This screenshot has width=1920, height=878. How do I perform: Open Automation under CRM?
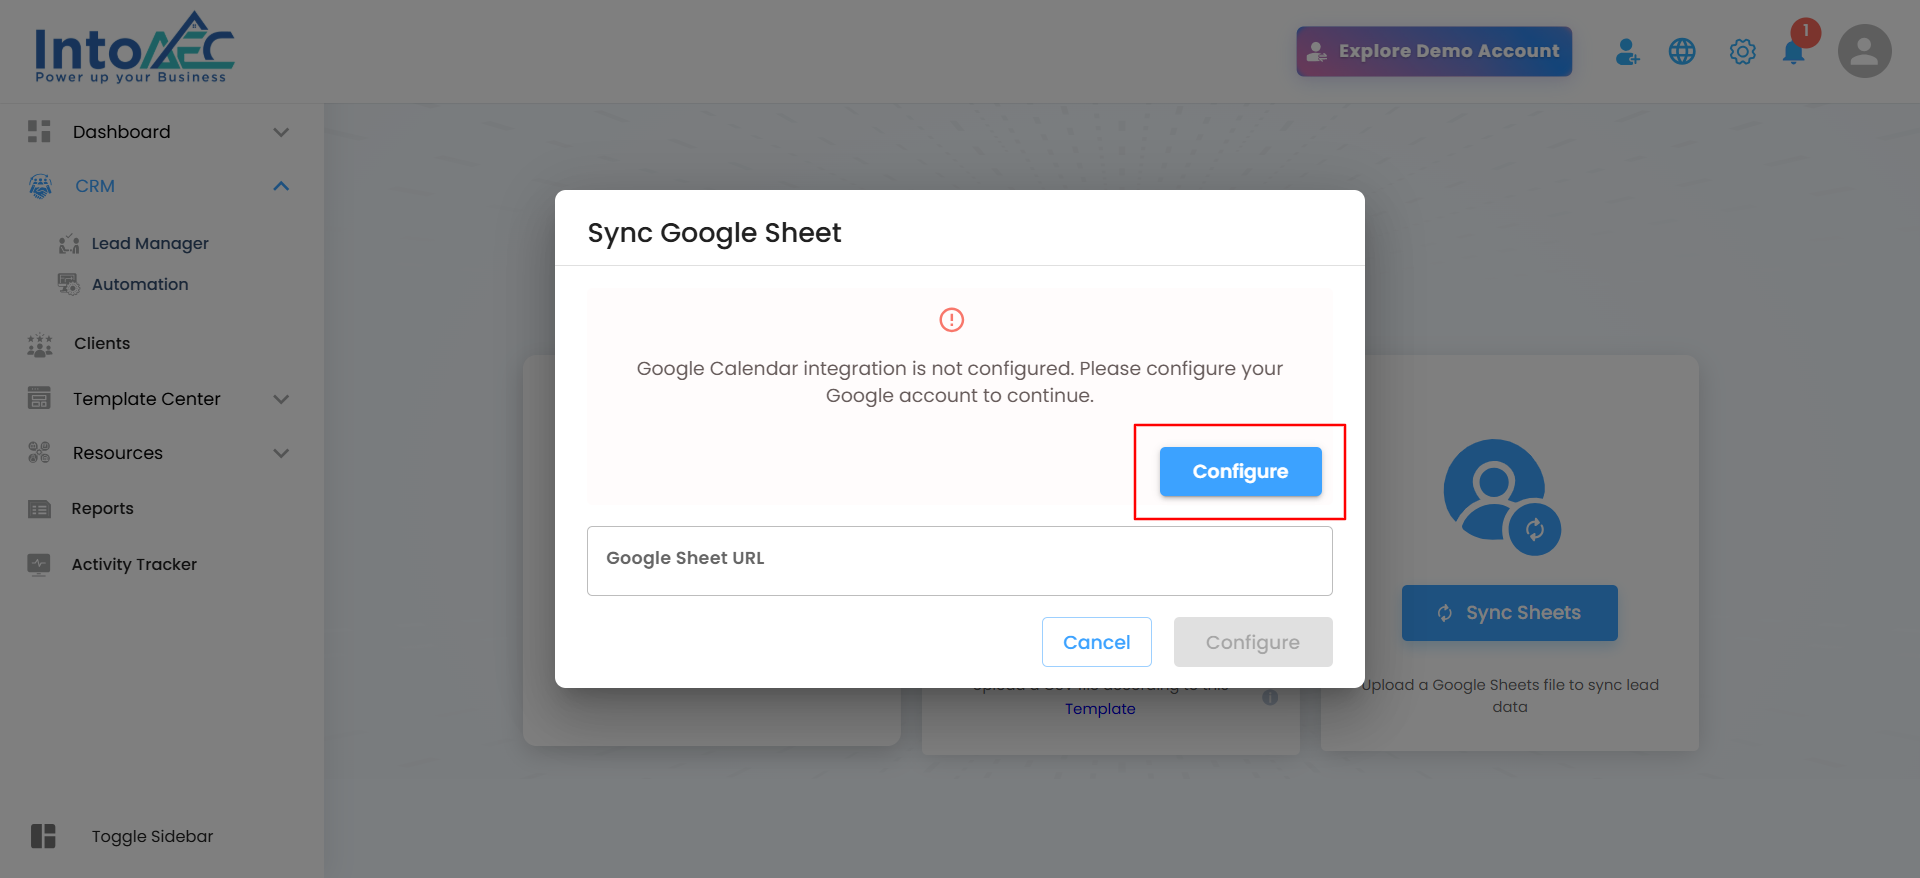click(140, 285)
